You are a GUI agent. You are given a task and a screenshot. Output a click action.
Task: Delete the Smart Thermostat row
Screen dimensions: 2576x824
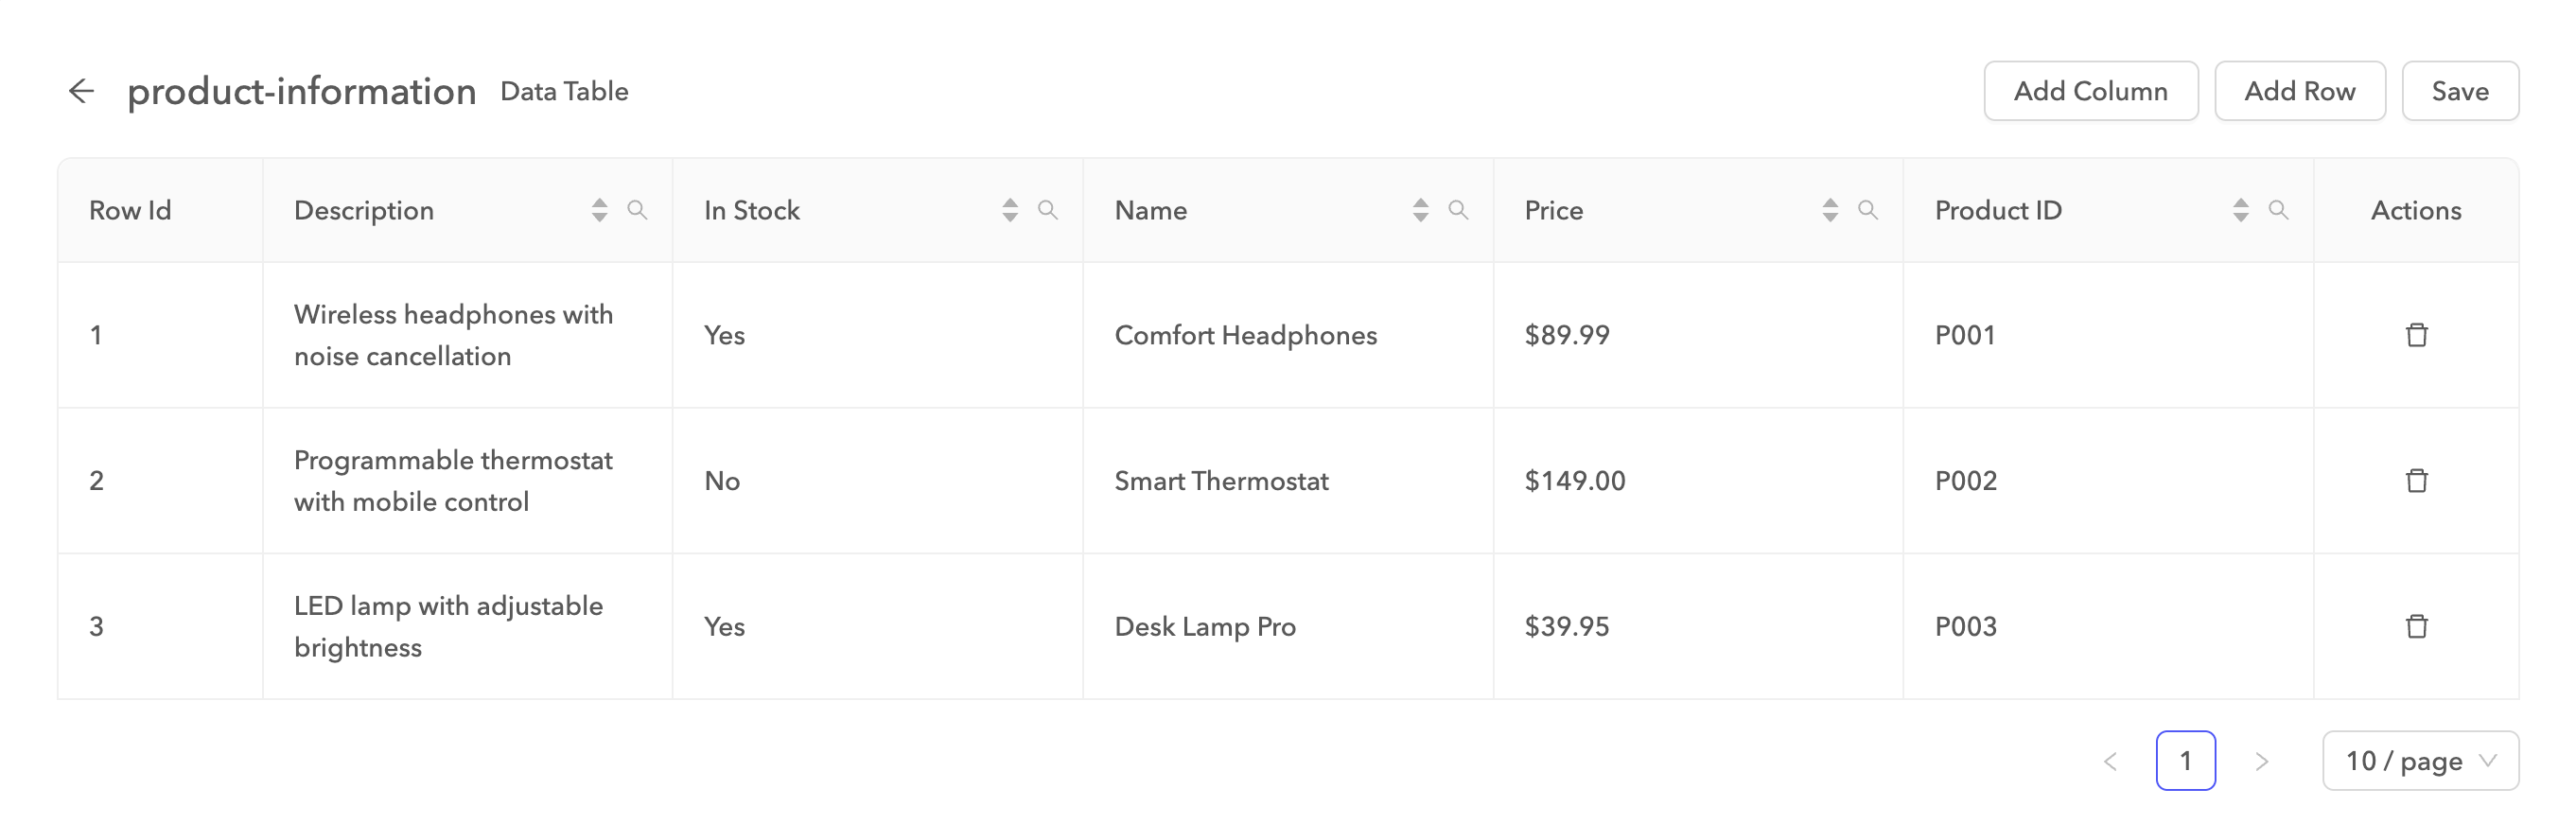[x=2417, y=481]
